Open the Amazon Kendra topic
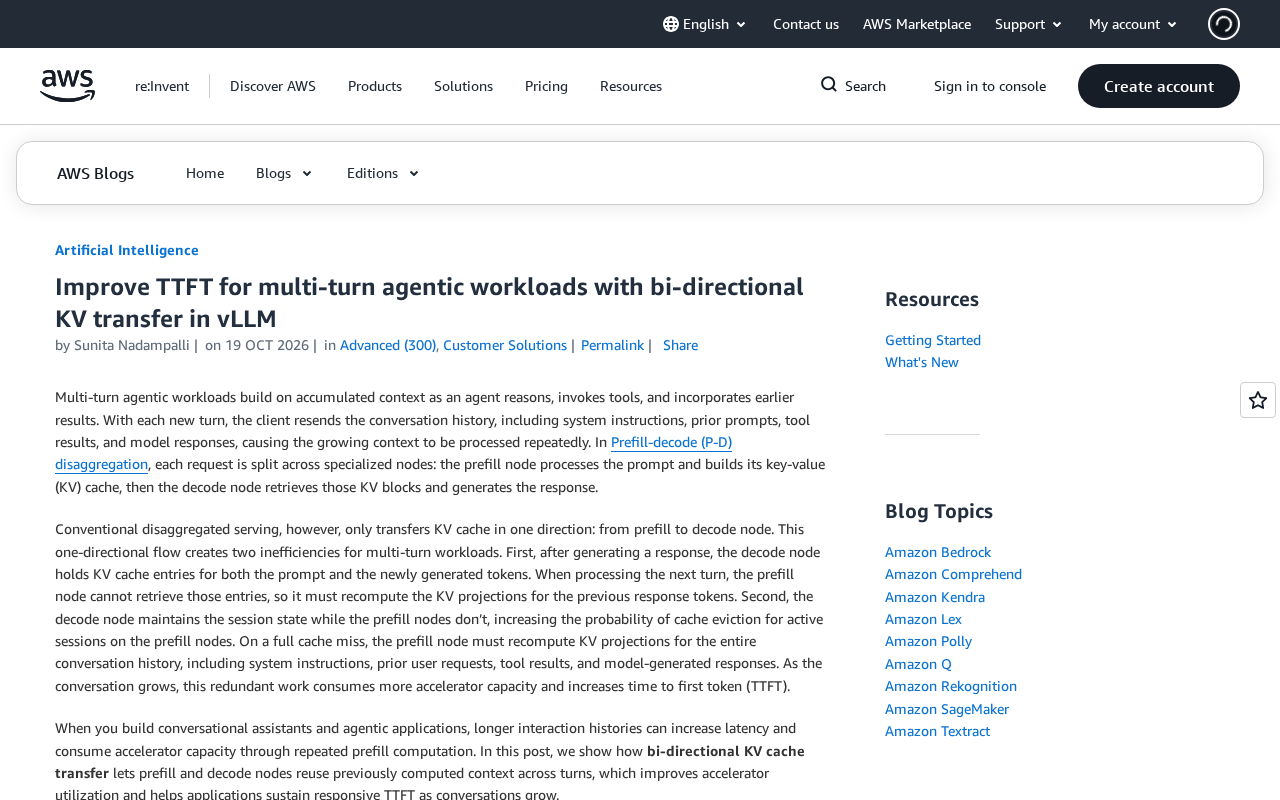The image size is (1280, 800). pyautogui.click(x=935, y=597)
